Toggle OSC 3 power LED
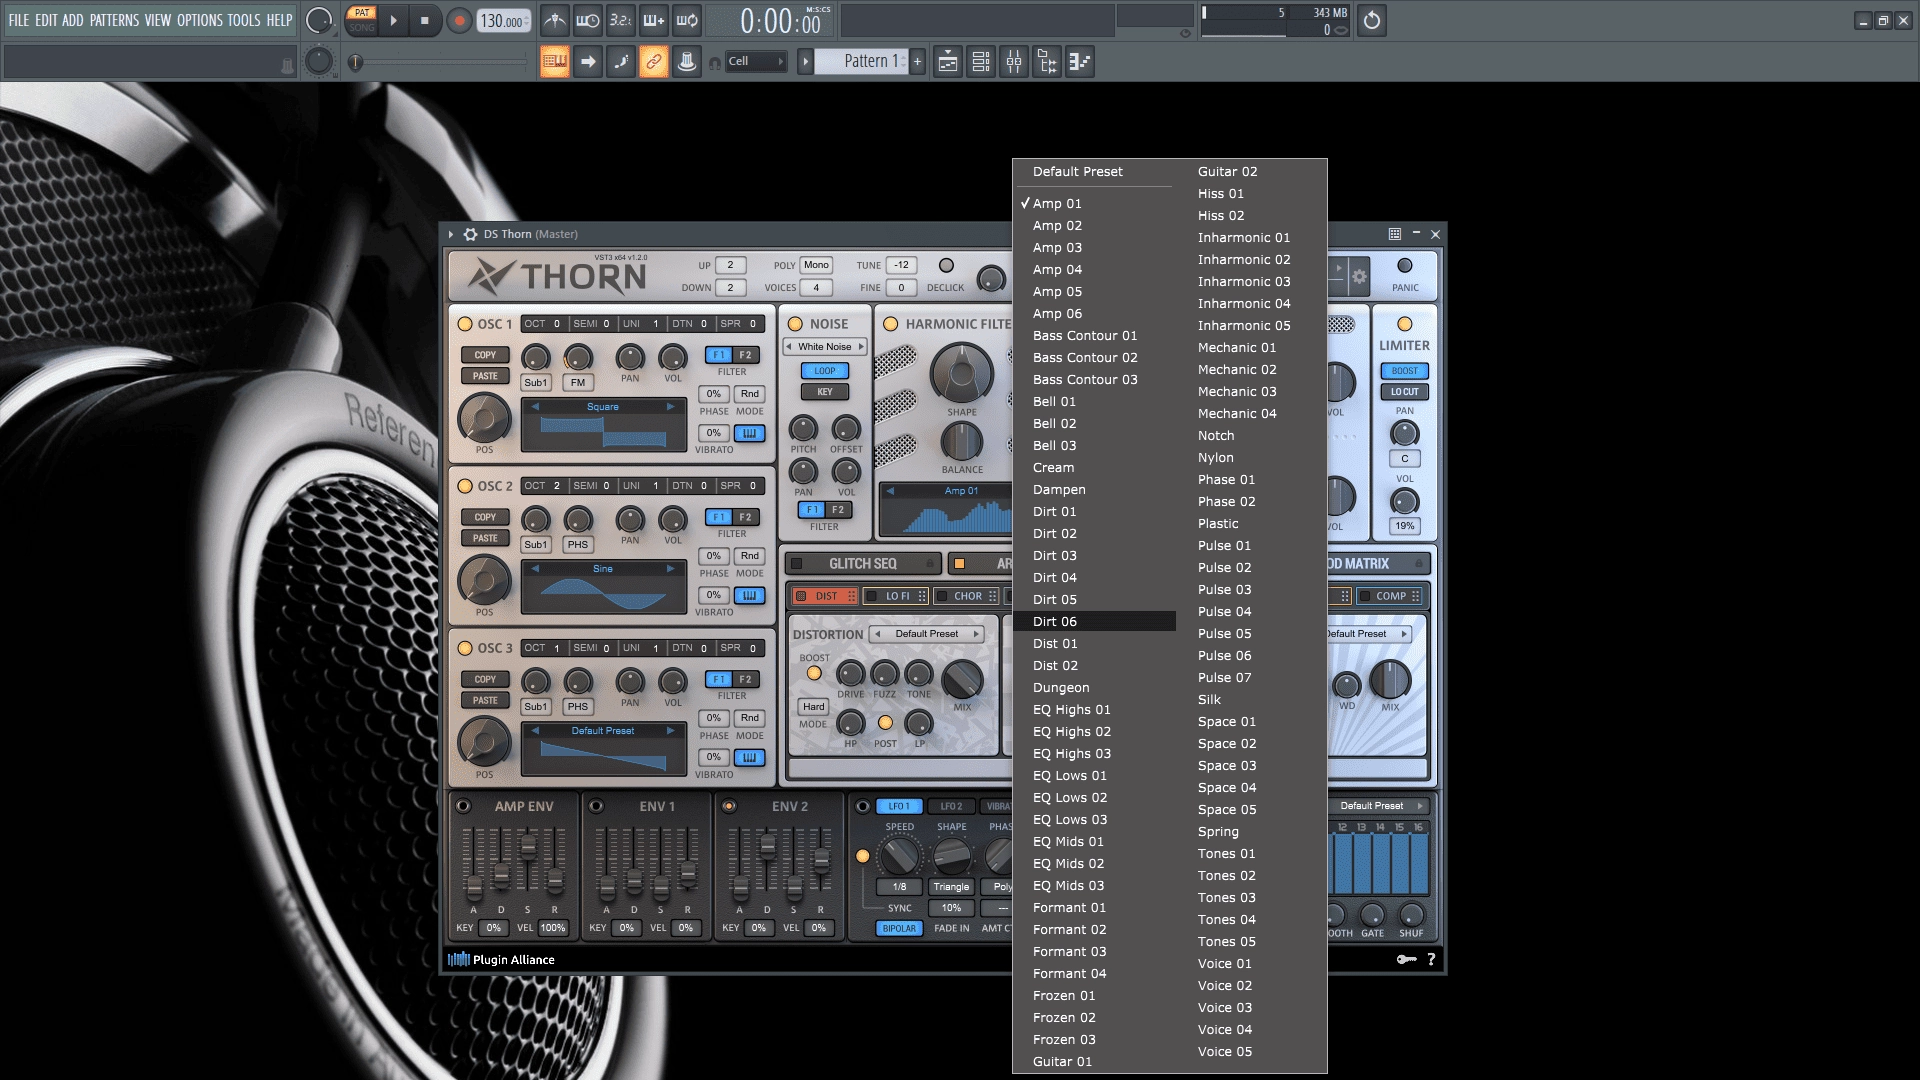The image size is (1920, 1080). pyautogui.click(x=465, y=648)
